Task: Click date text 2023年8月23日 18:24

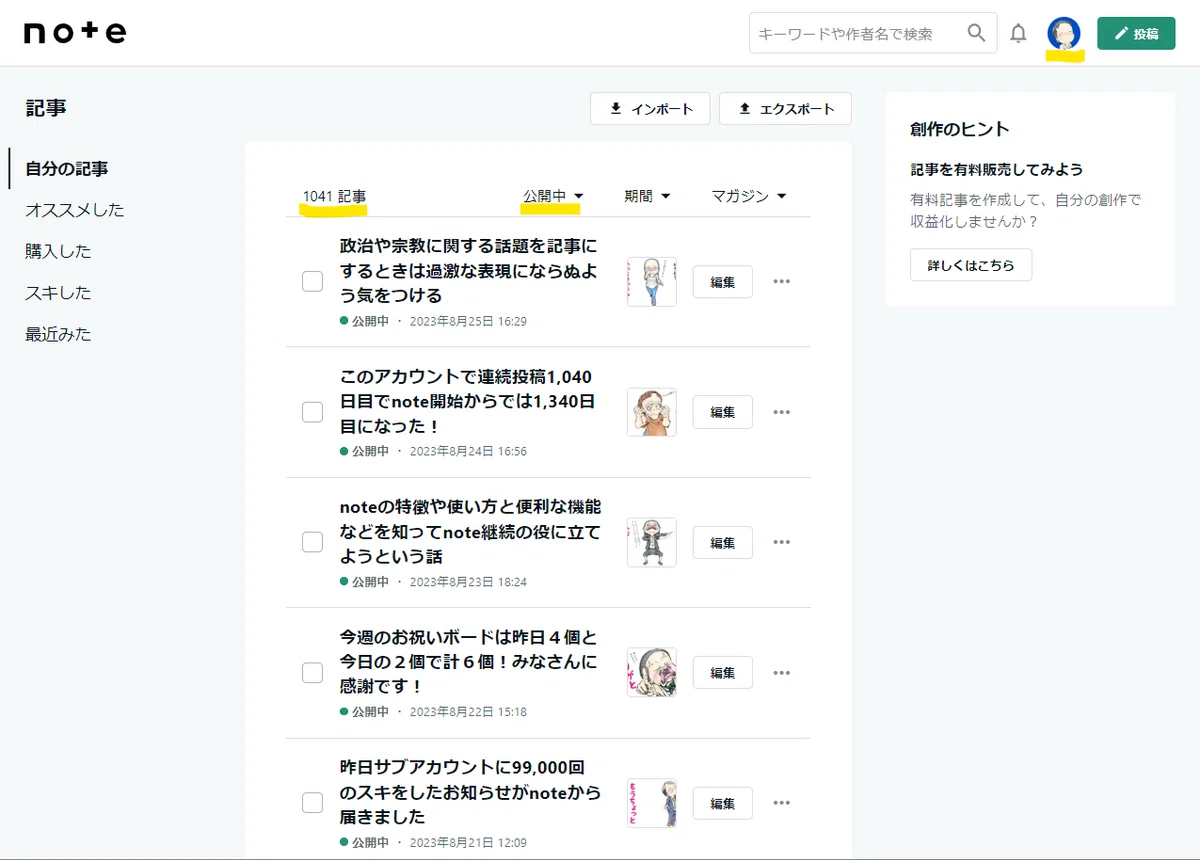Action: tap(468, 581)
